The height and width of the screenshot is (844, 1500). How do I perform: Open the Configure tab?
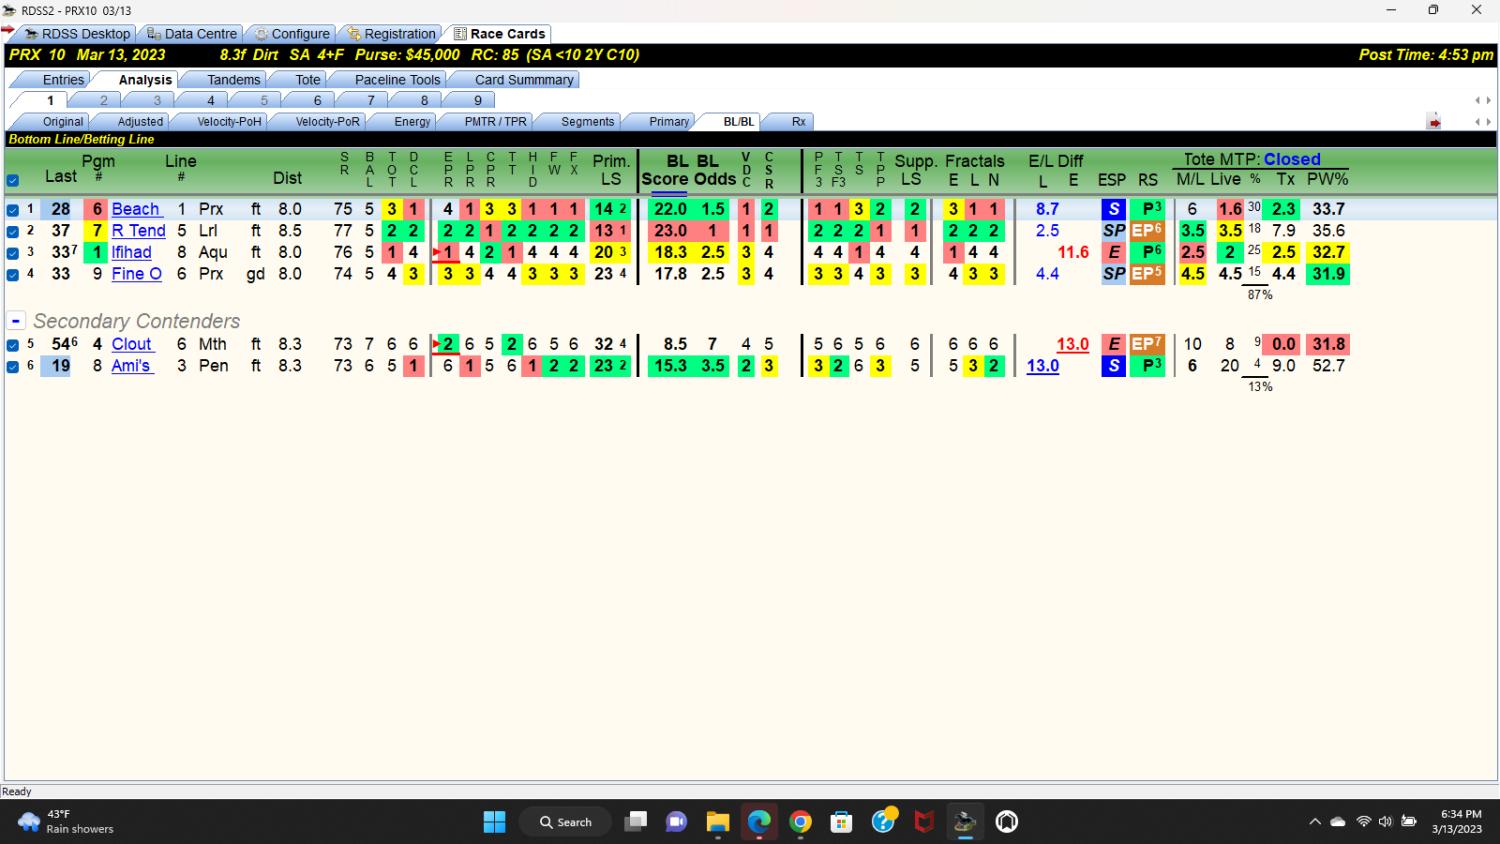(292, 33)
